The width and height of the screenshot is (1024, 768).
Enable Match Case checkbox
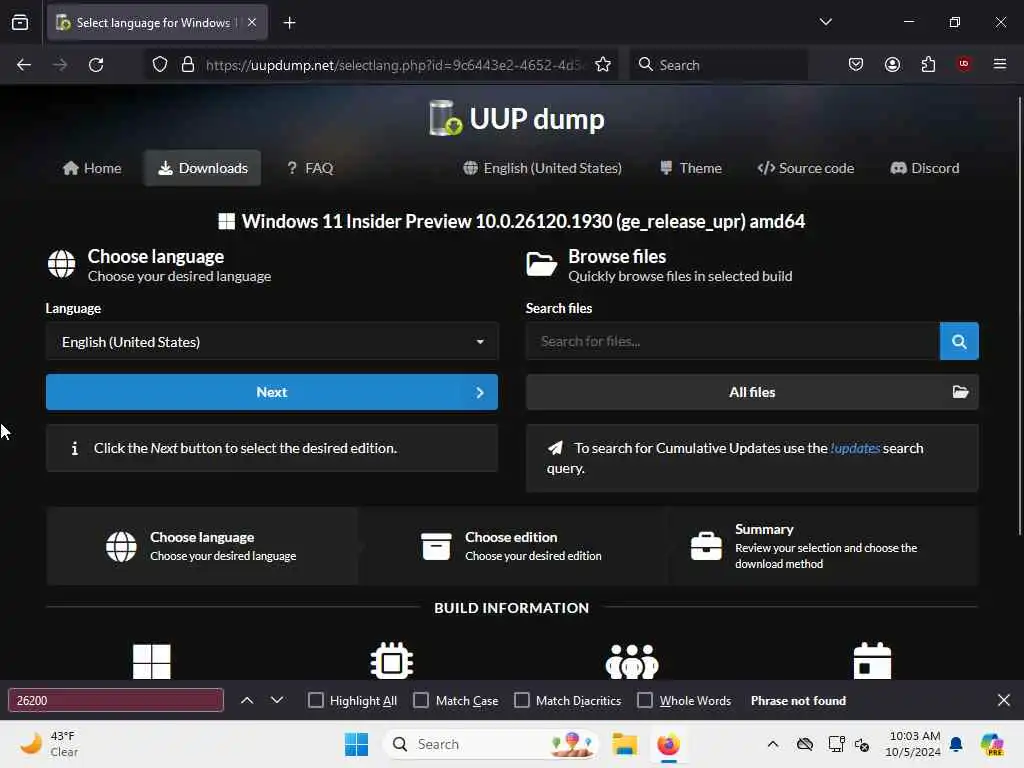(x=421, y=701)
